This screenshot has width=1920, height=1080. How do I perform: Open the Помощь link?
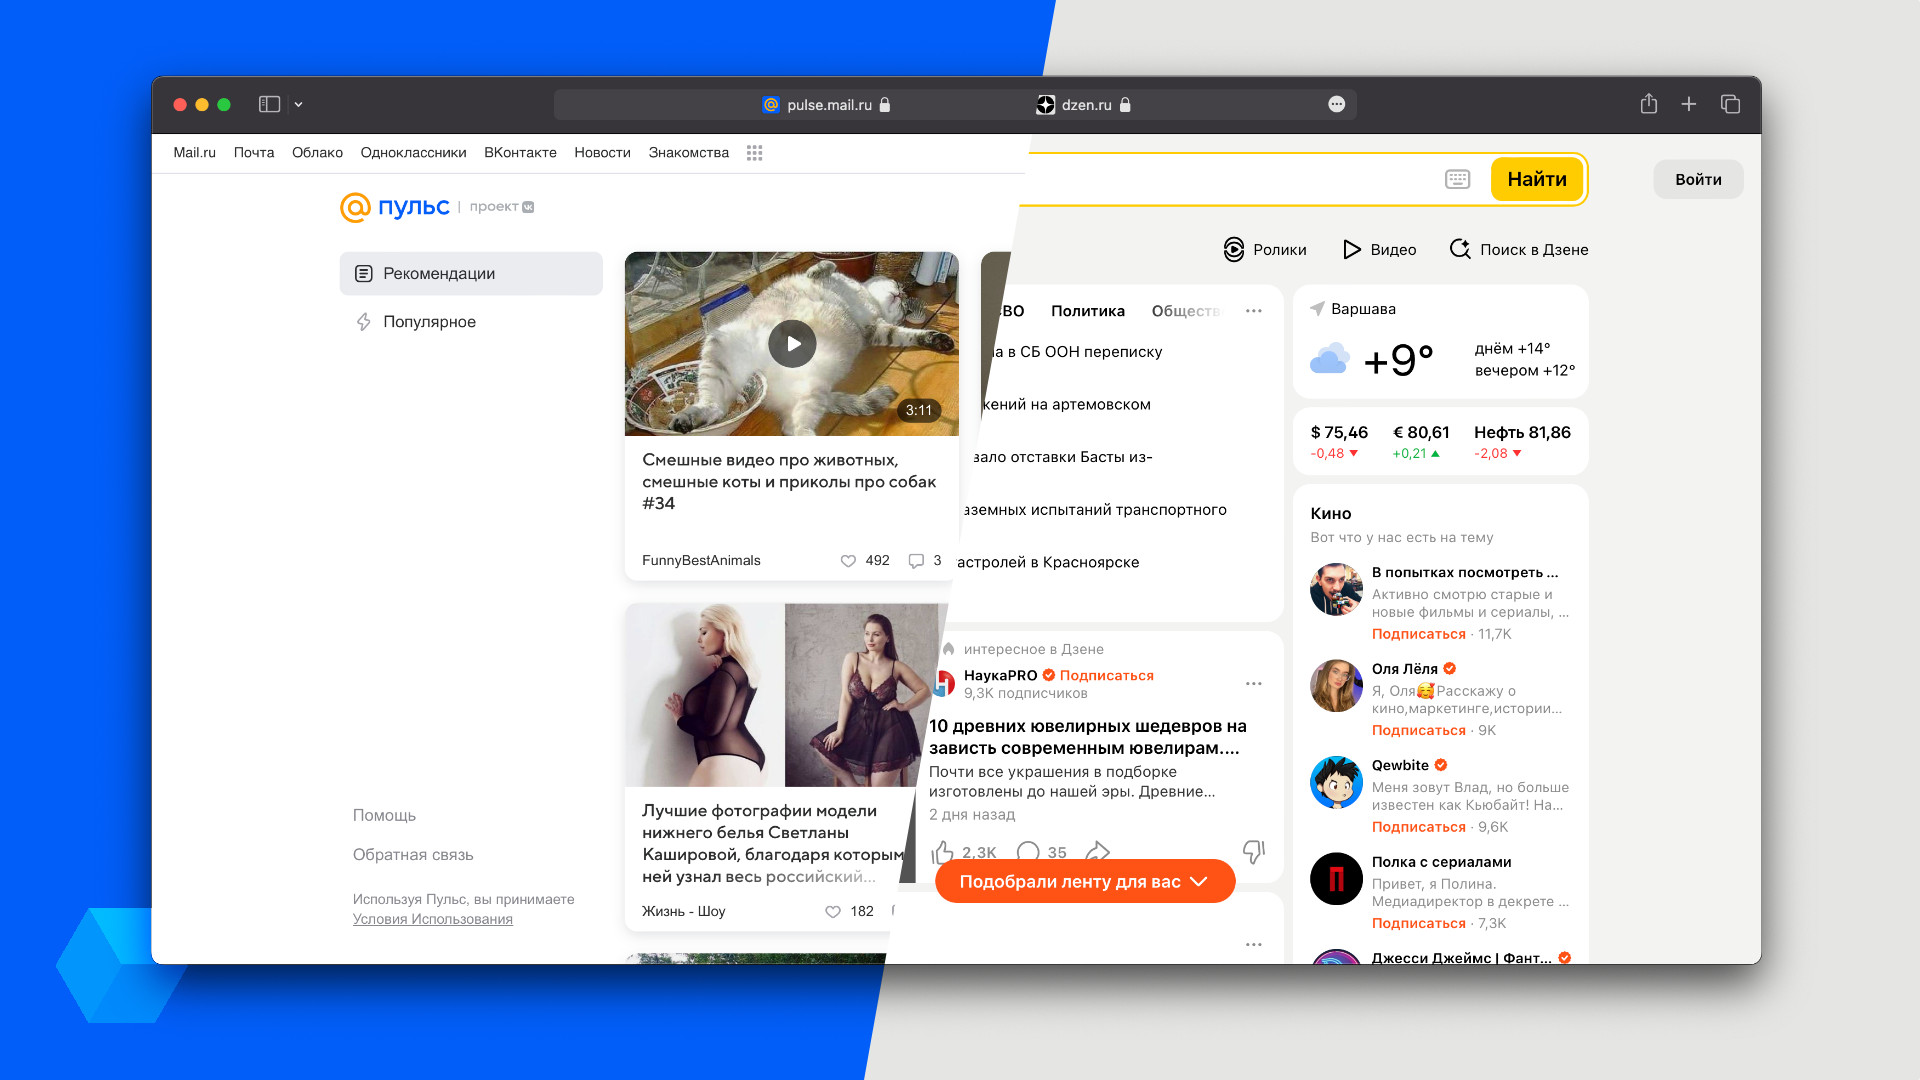point(384,815)
